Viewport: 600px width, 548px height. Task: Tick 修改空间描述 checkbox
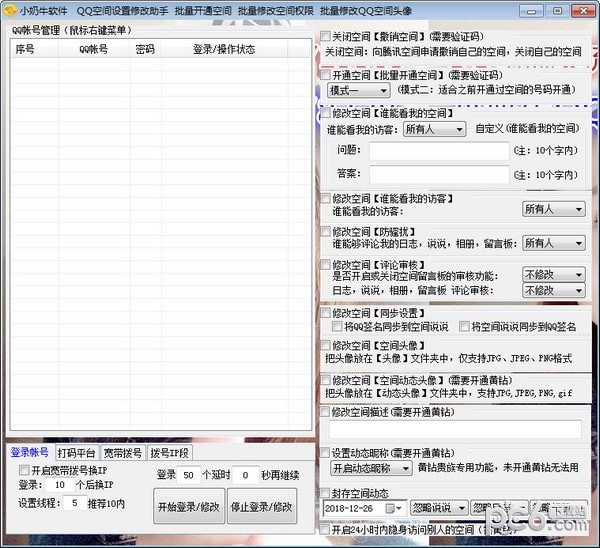[x=325, y=412]
